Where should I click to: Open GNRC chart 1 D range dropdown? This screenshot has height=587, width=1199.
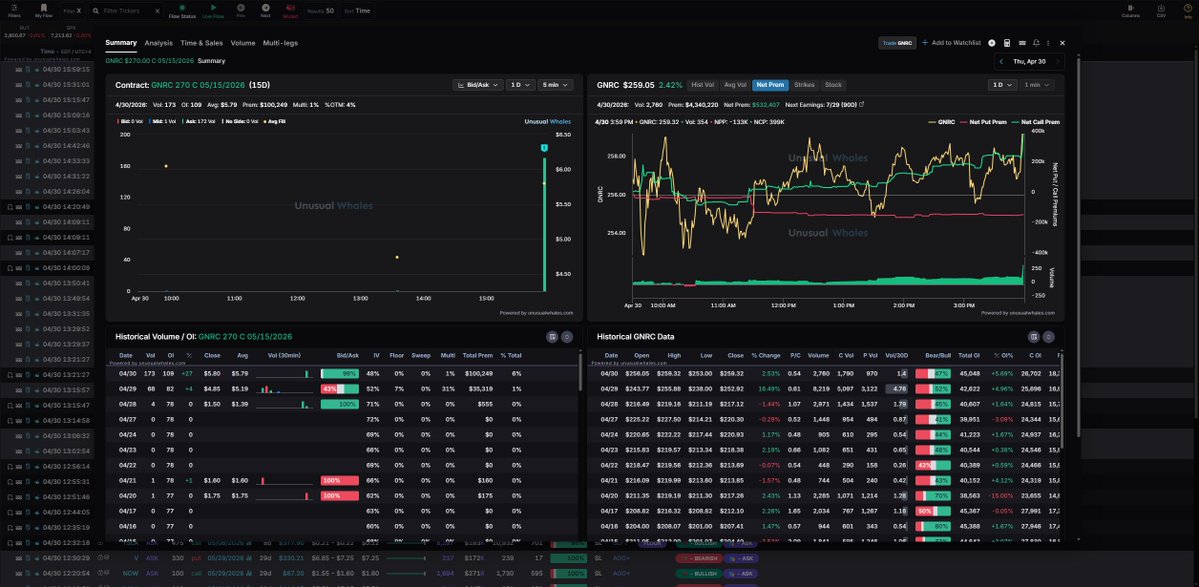point(1002,85)
